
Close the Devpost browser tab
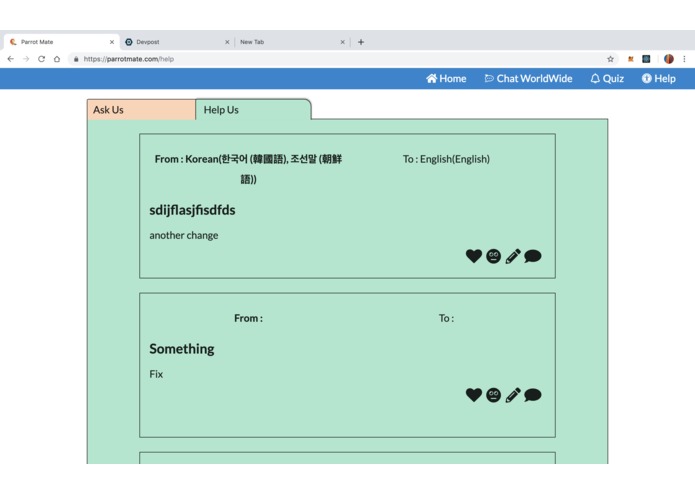point(227,42)
